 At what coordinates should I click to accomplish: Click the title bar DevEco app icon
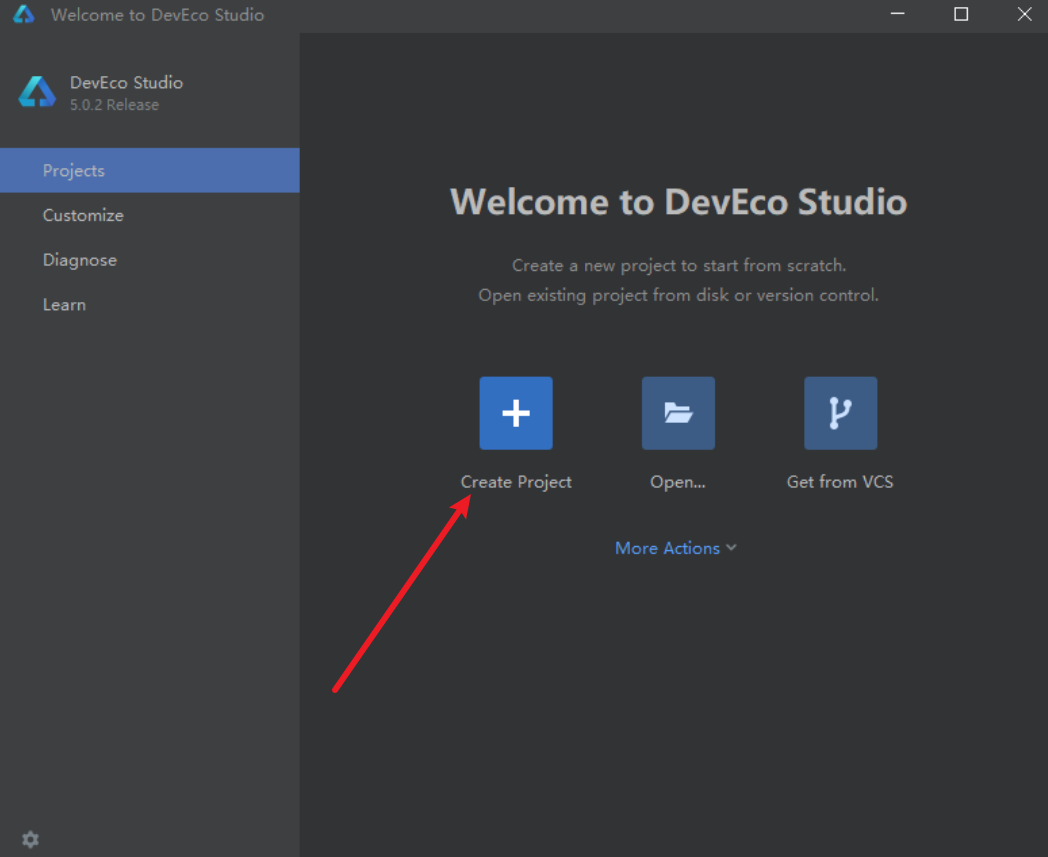point(23,14)
